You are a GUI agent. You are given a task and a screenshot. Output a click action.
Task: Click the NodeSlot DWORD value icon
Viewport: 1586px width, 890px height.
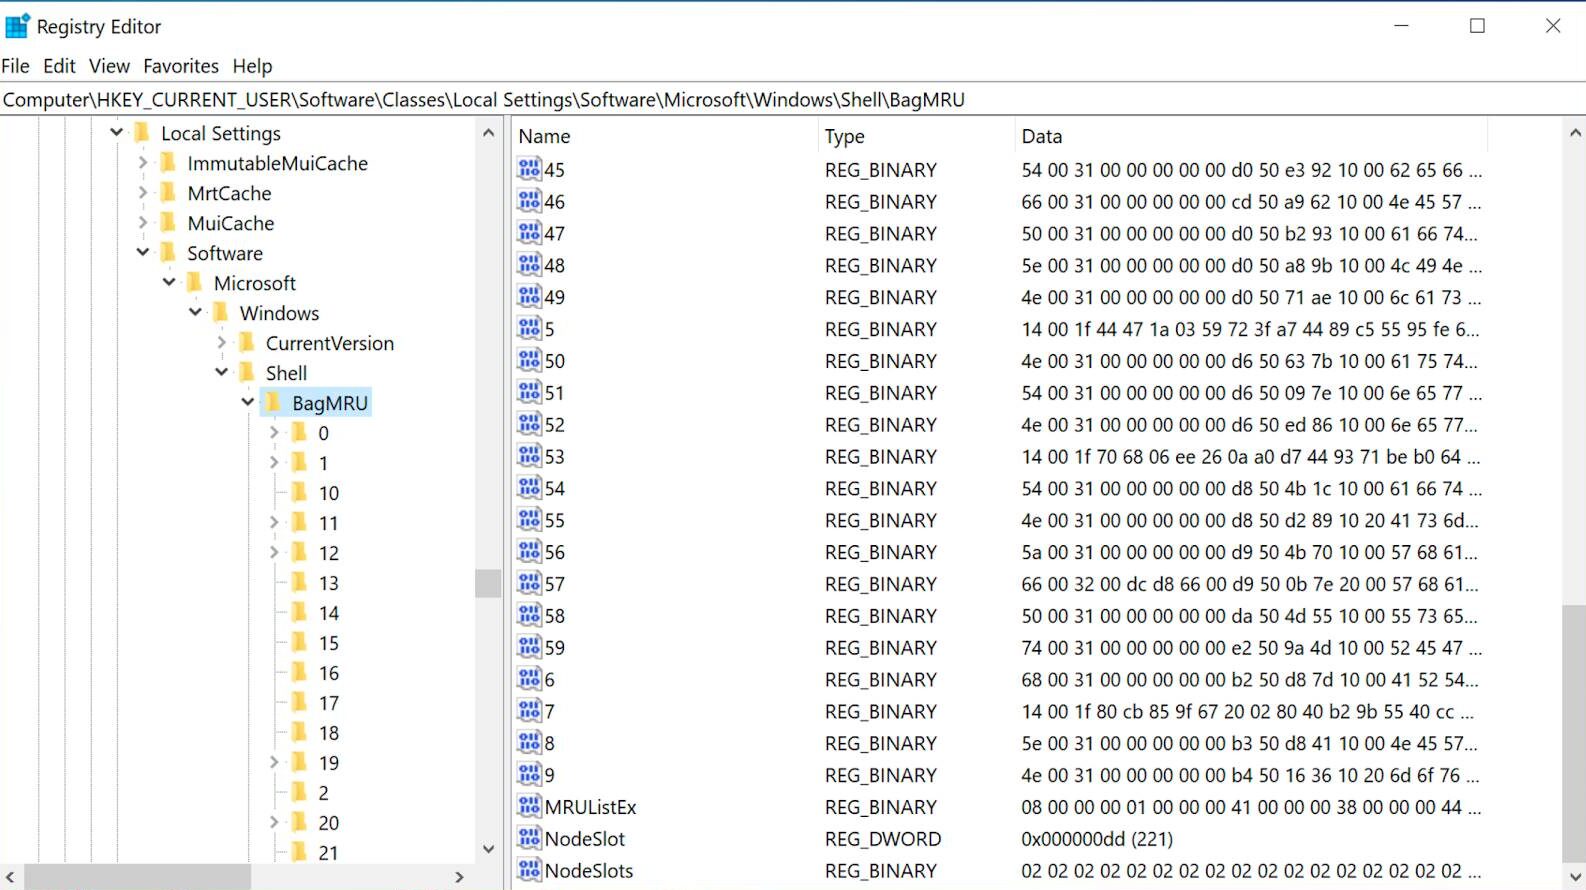529,838
